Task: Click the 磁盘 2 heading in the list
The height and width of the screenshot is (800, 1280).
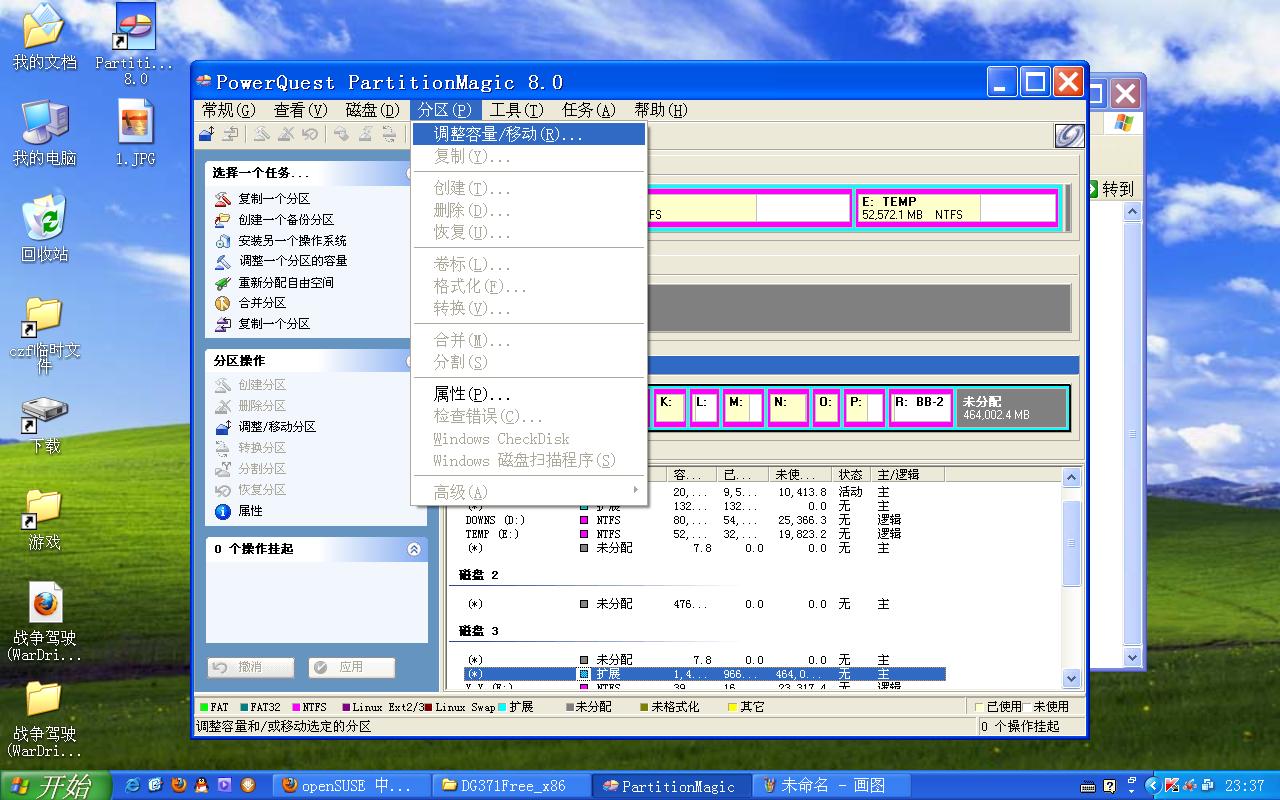Action: [x=479, y=575]
